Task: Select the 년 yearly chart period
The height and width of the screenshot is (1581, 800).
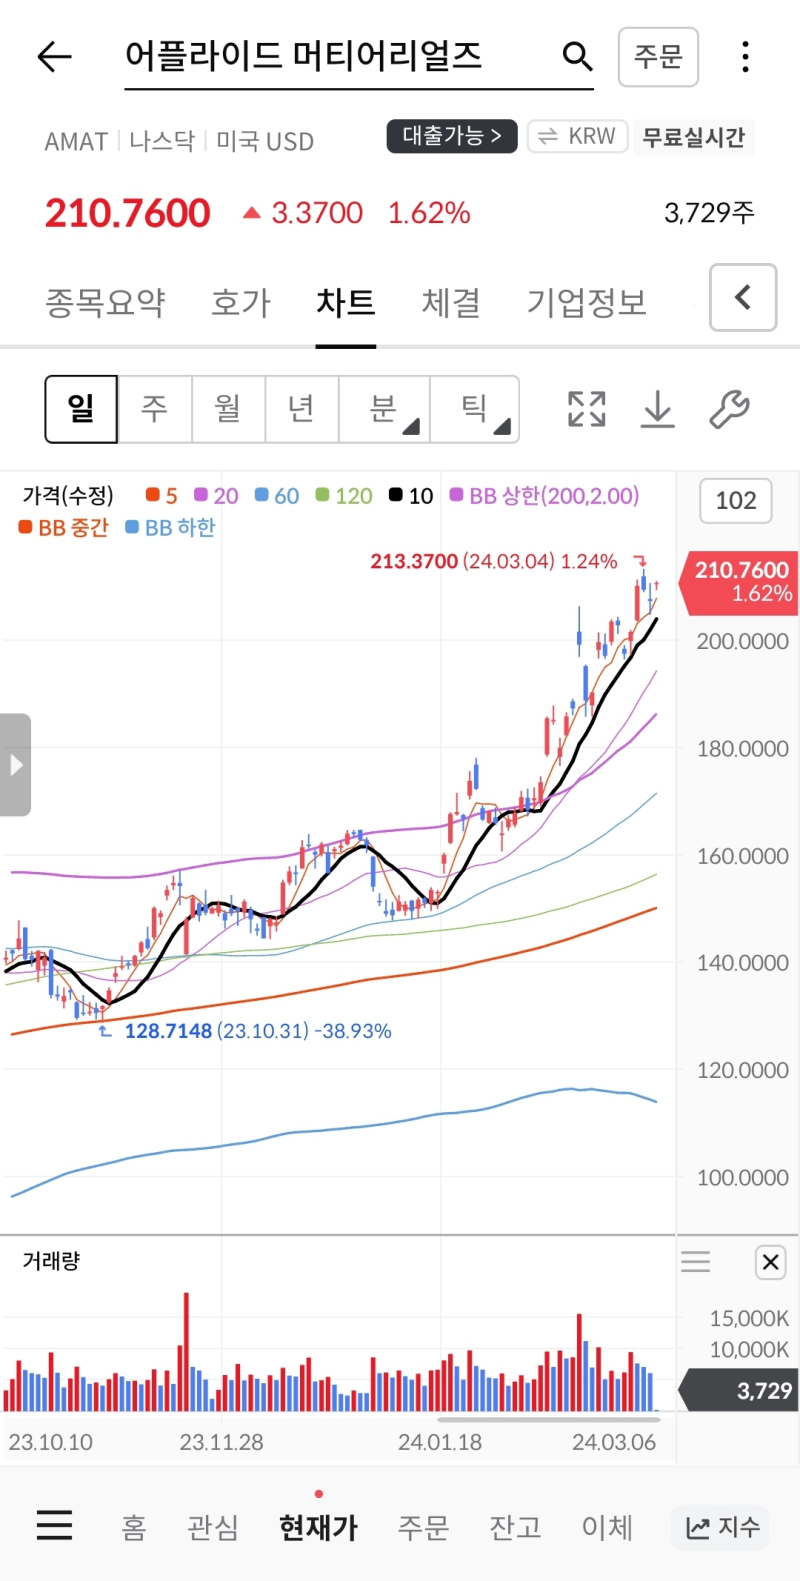Action: click(x=302, y=409)
